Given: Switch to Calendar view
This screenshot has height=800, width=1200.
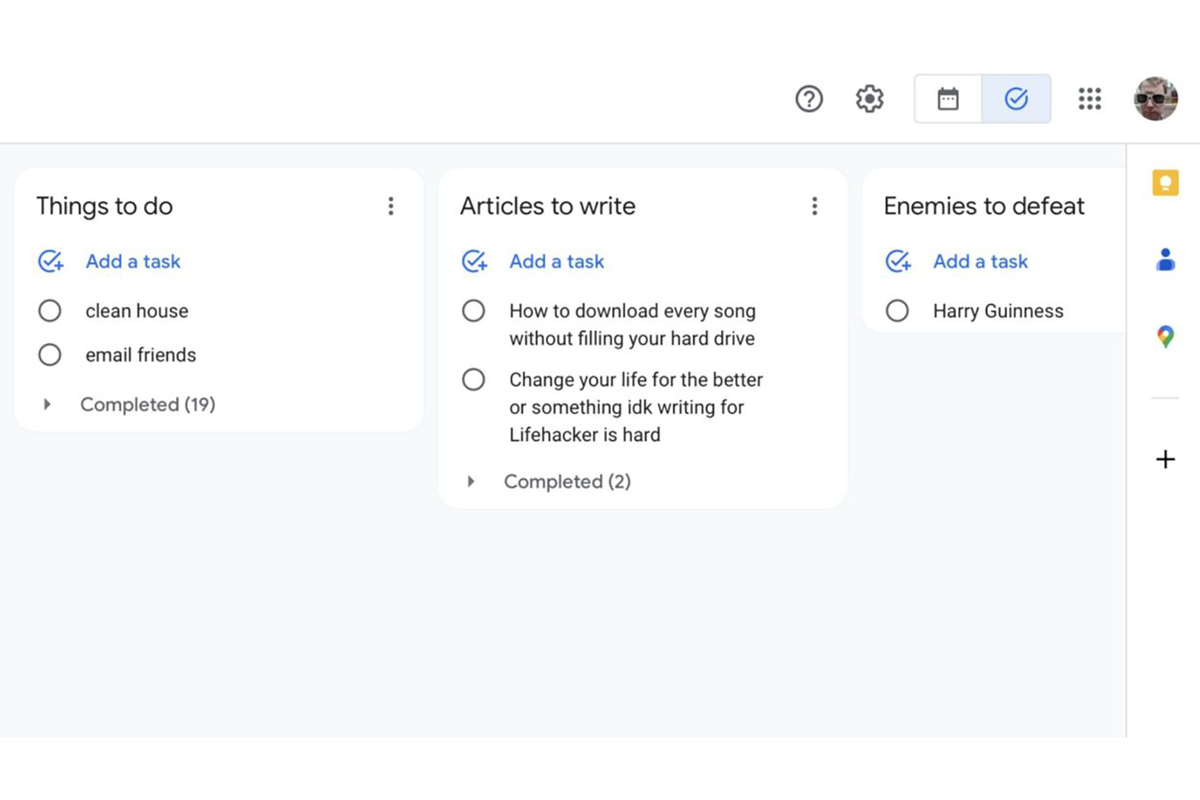Looking at the screenshot, I should (x=948, y=99).
